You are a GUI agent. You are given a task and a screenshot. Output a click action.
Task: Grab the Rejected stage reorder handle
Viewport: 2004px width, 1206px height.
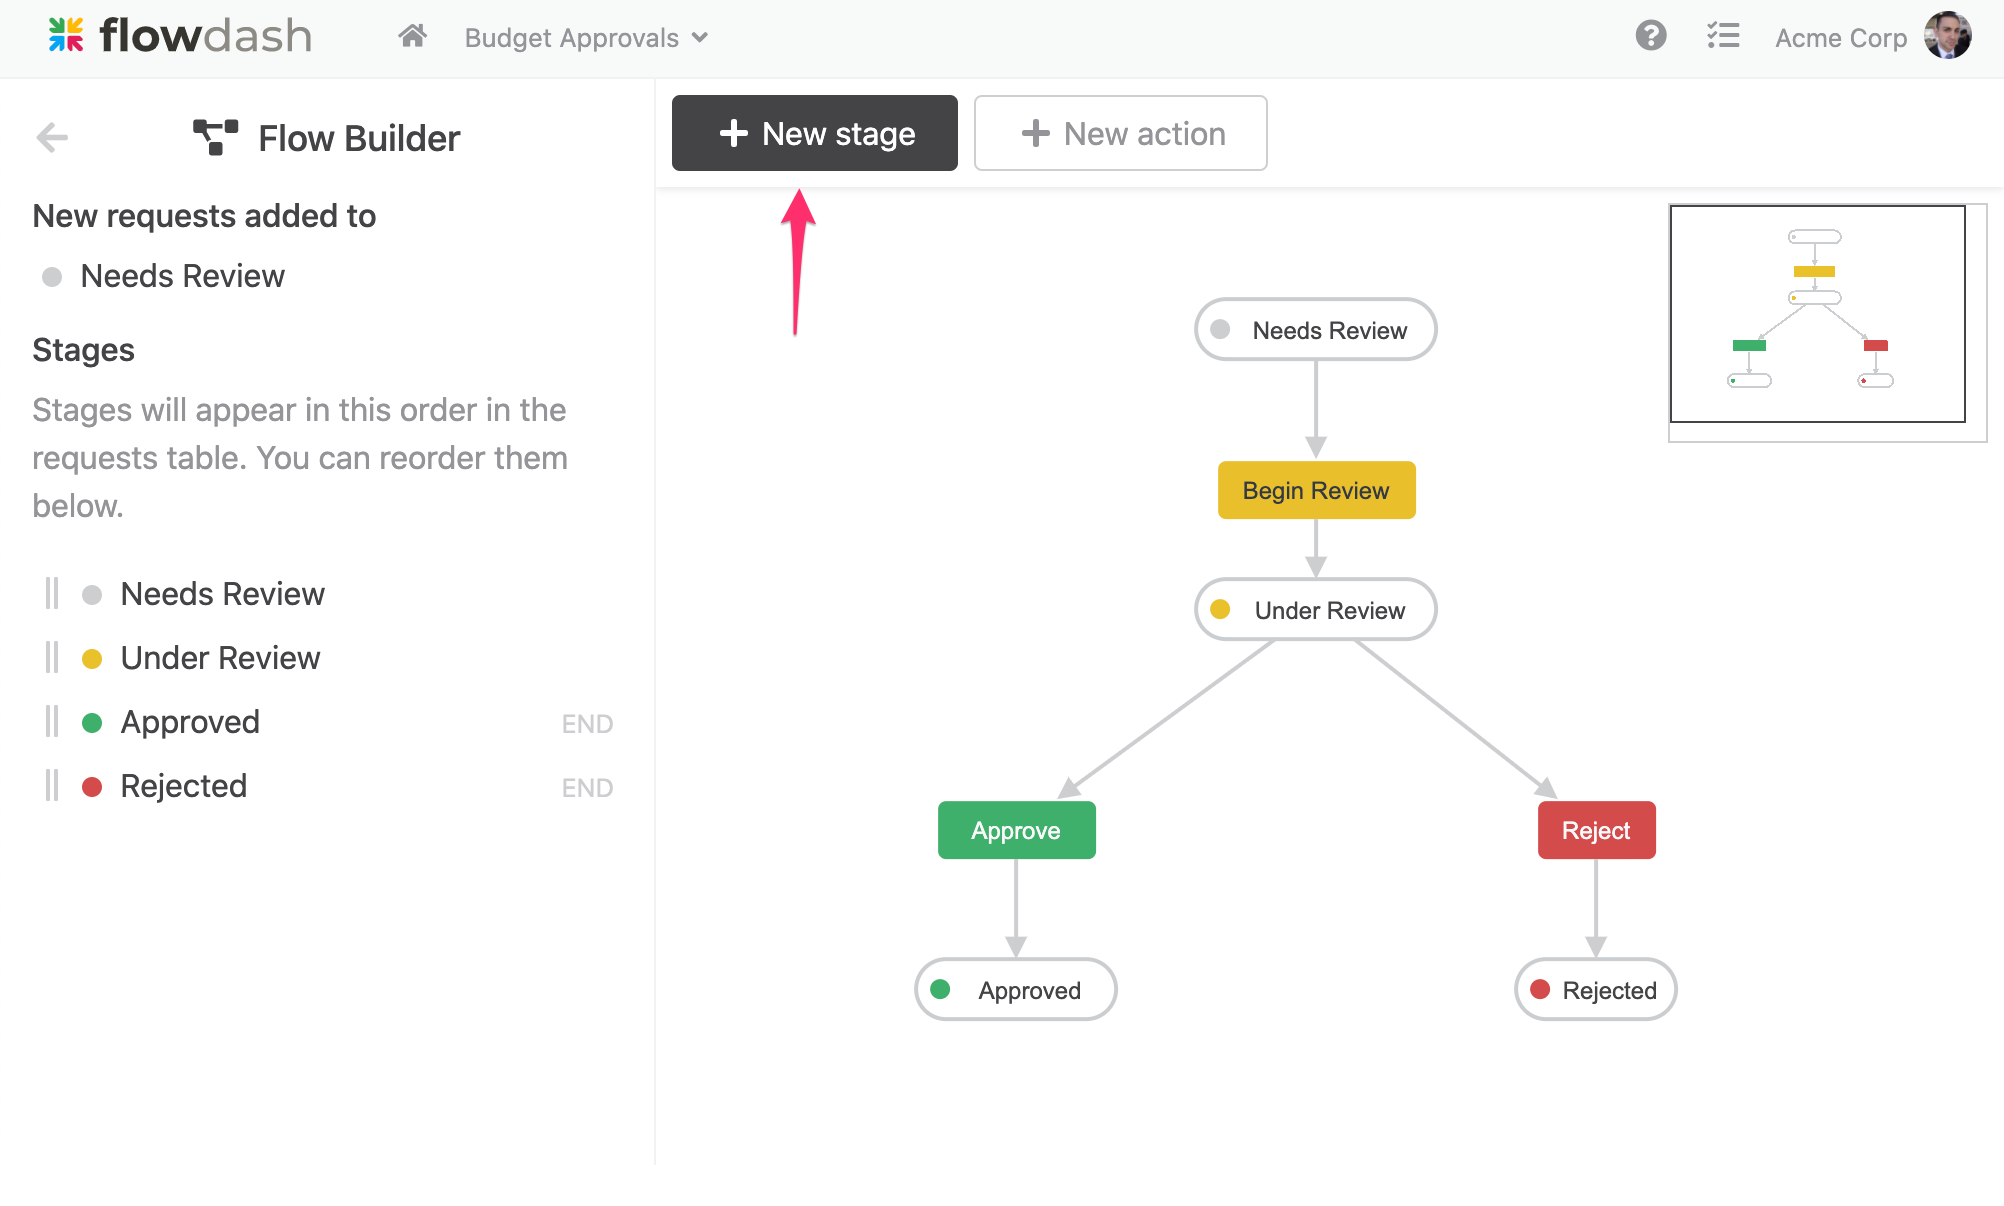(52, 786)
